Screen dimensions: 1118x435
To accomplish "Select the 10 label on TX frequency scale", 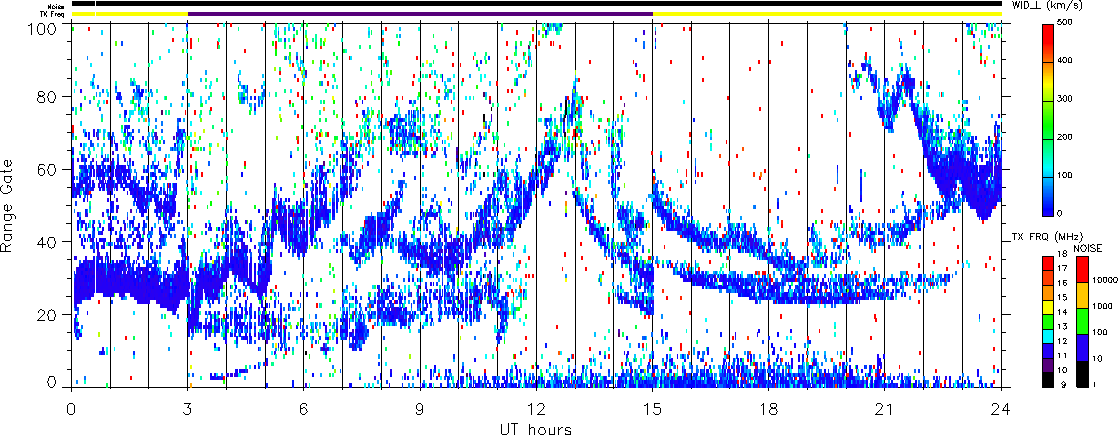I will (1062, 369).
